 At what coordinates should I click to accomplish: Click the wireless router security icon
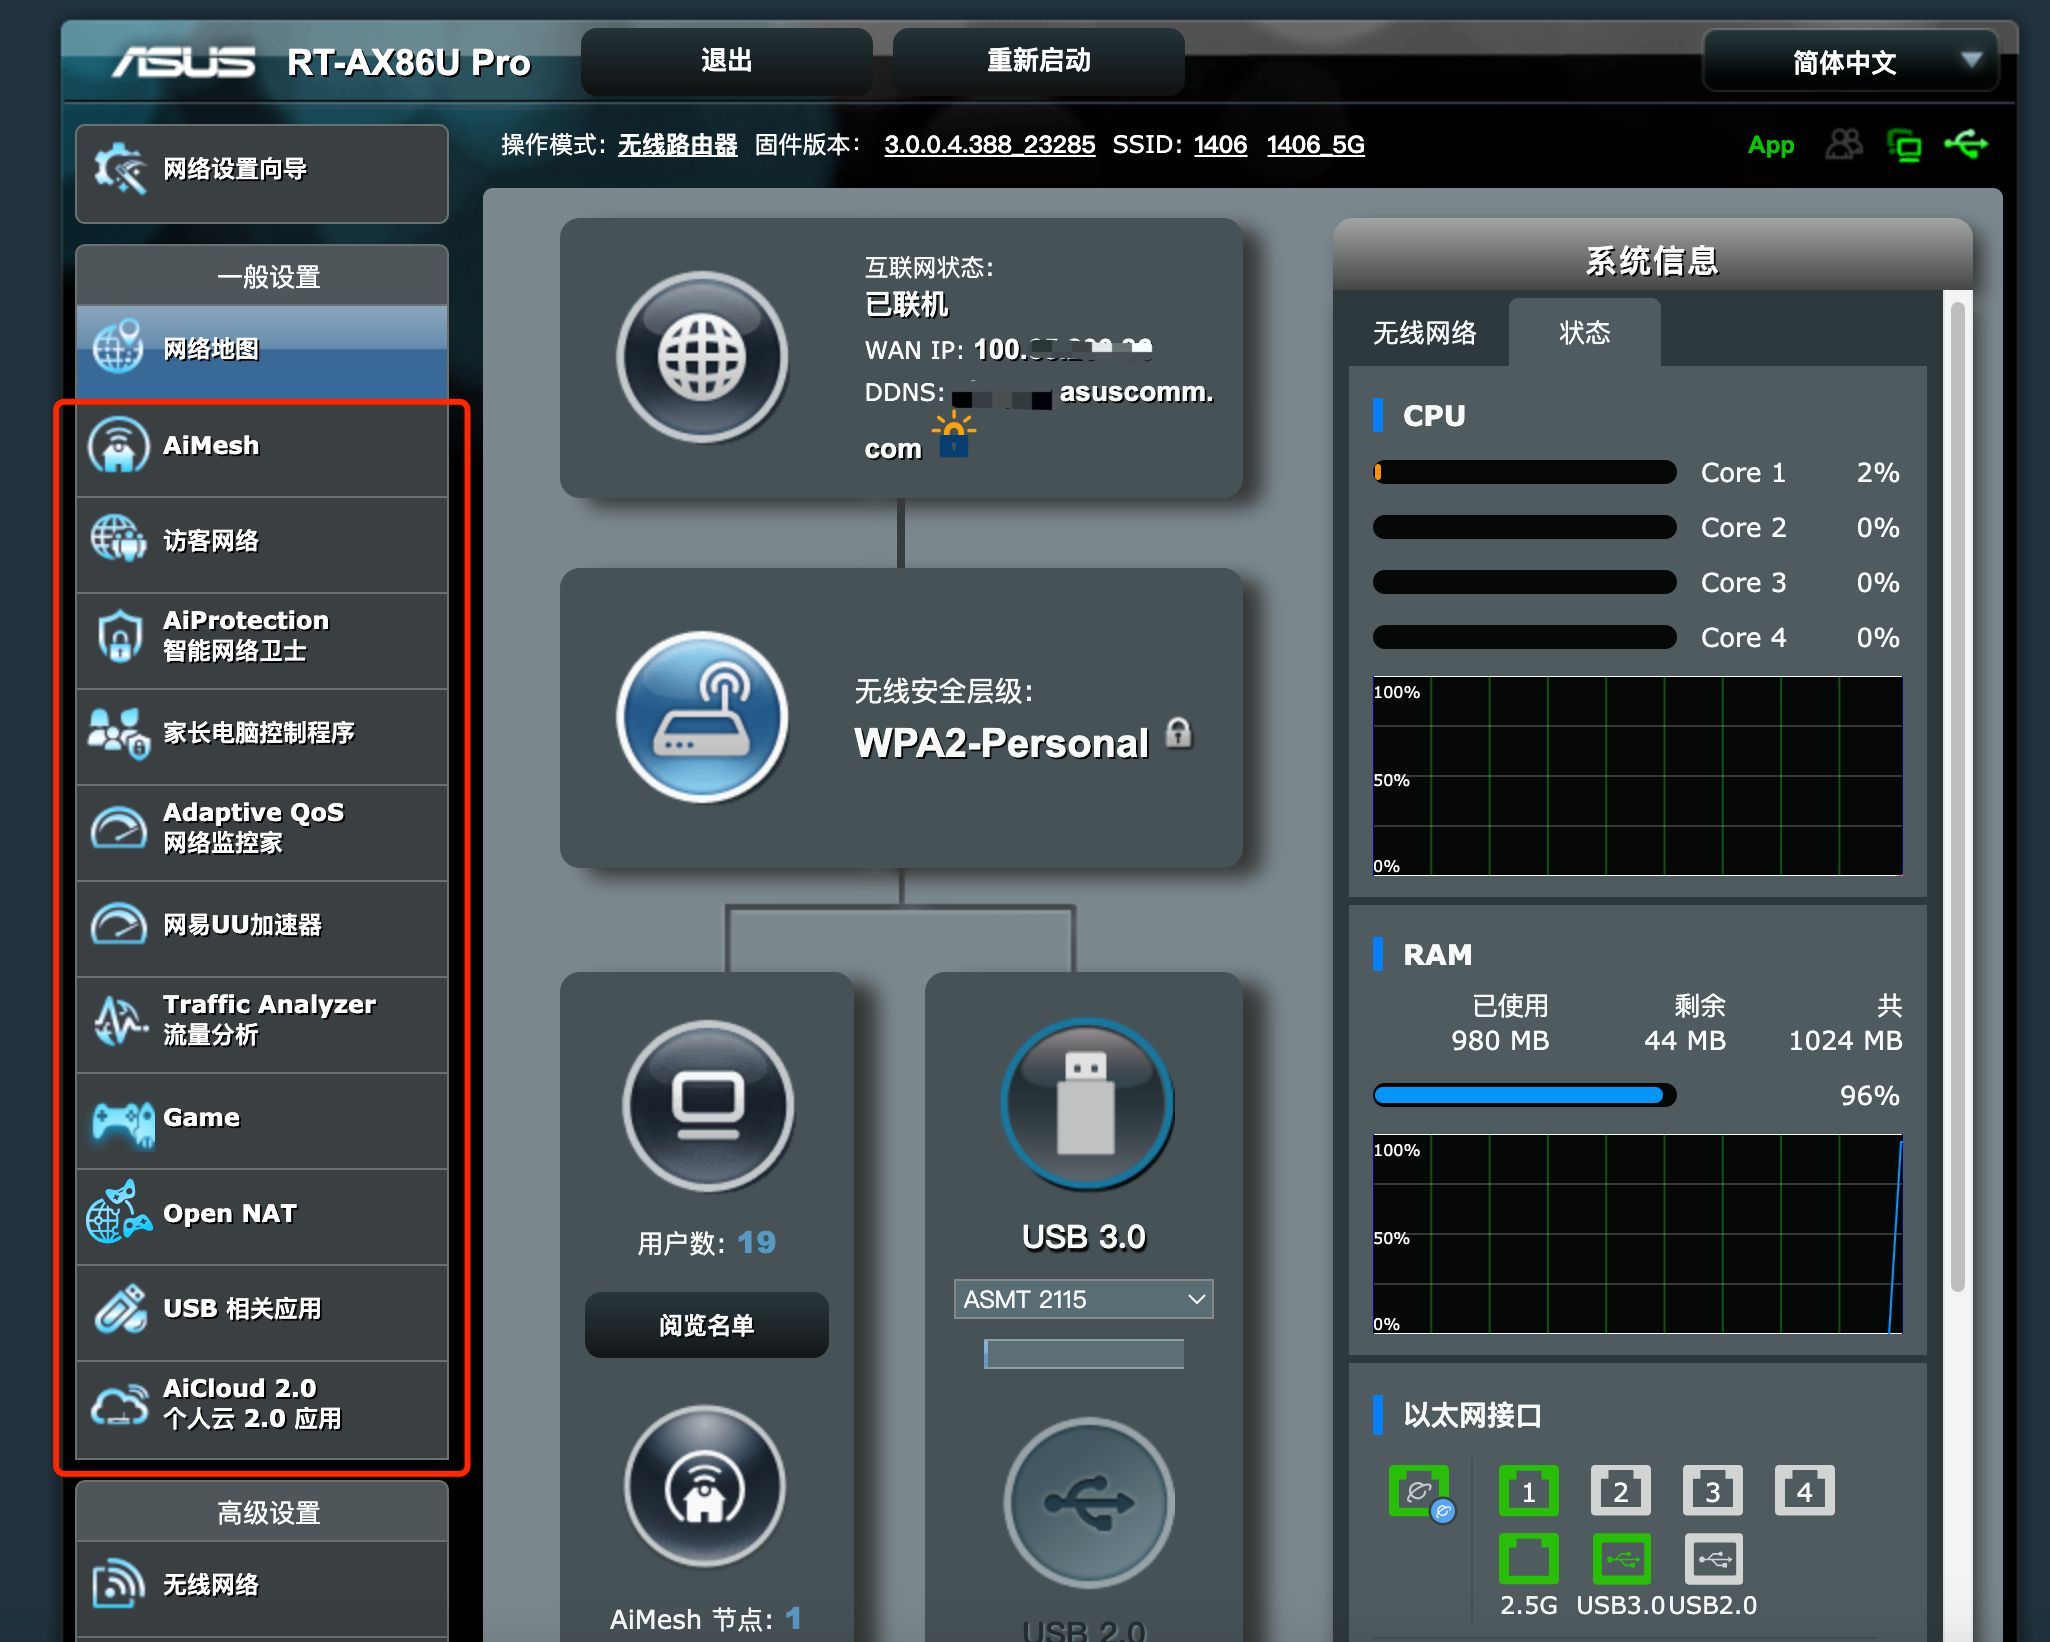point(702,716)
